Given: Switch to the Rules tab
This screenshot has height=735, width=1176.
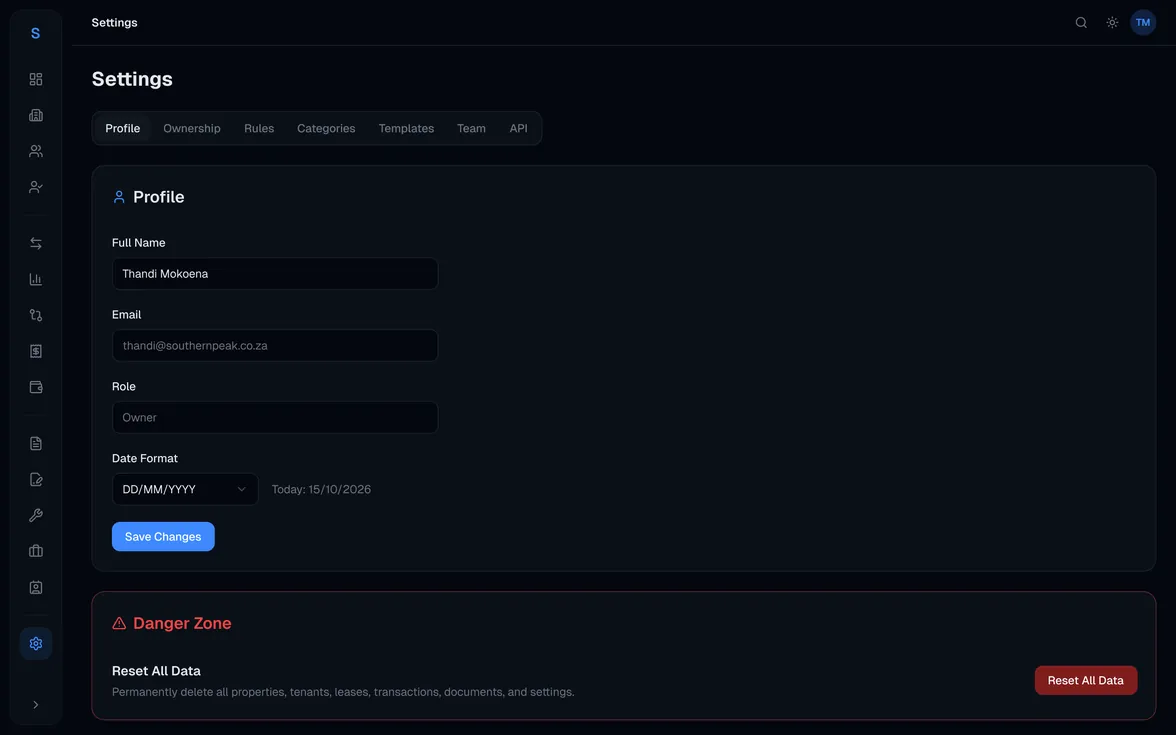Looking at the screenshot, I should (259, 128).
